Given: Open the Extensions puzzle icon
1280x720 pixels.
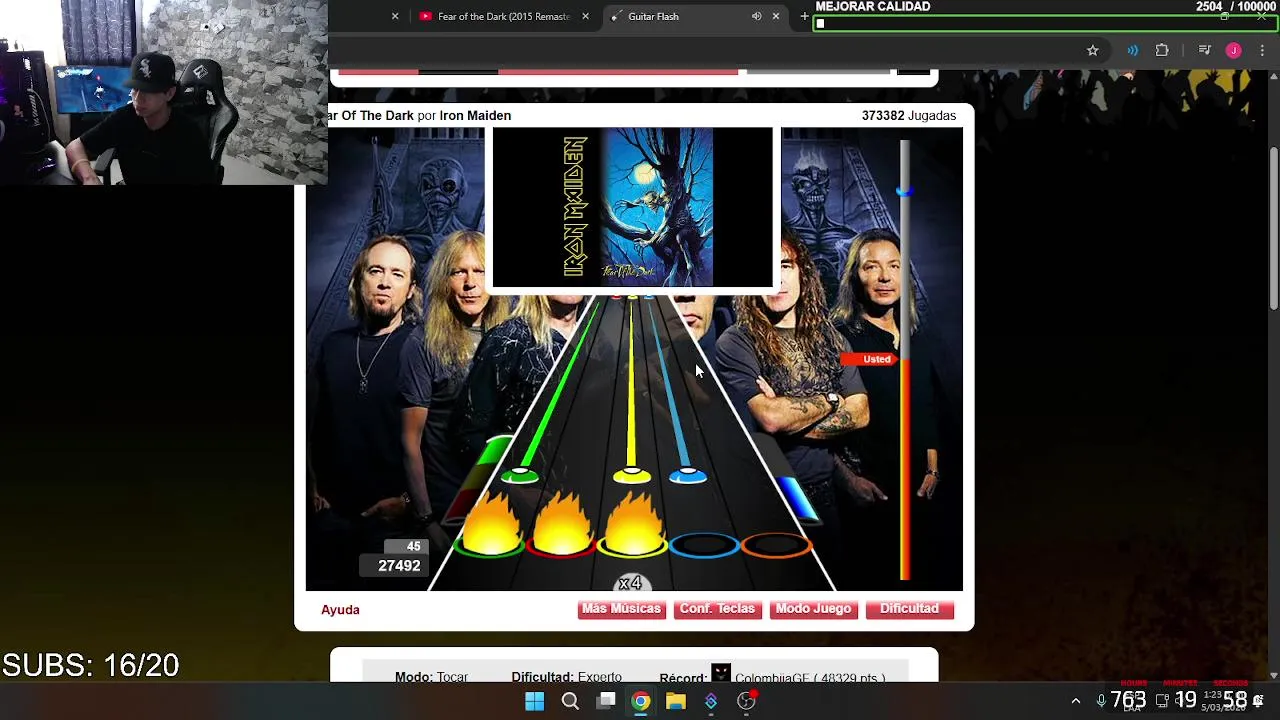Looking at the screenshot, I should (1162, 50).
